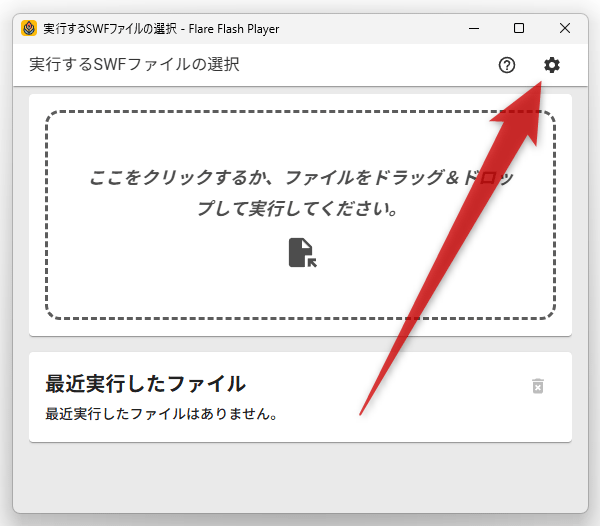Click the 'ここをクリックするか' instruction text

(300, 193)
